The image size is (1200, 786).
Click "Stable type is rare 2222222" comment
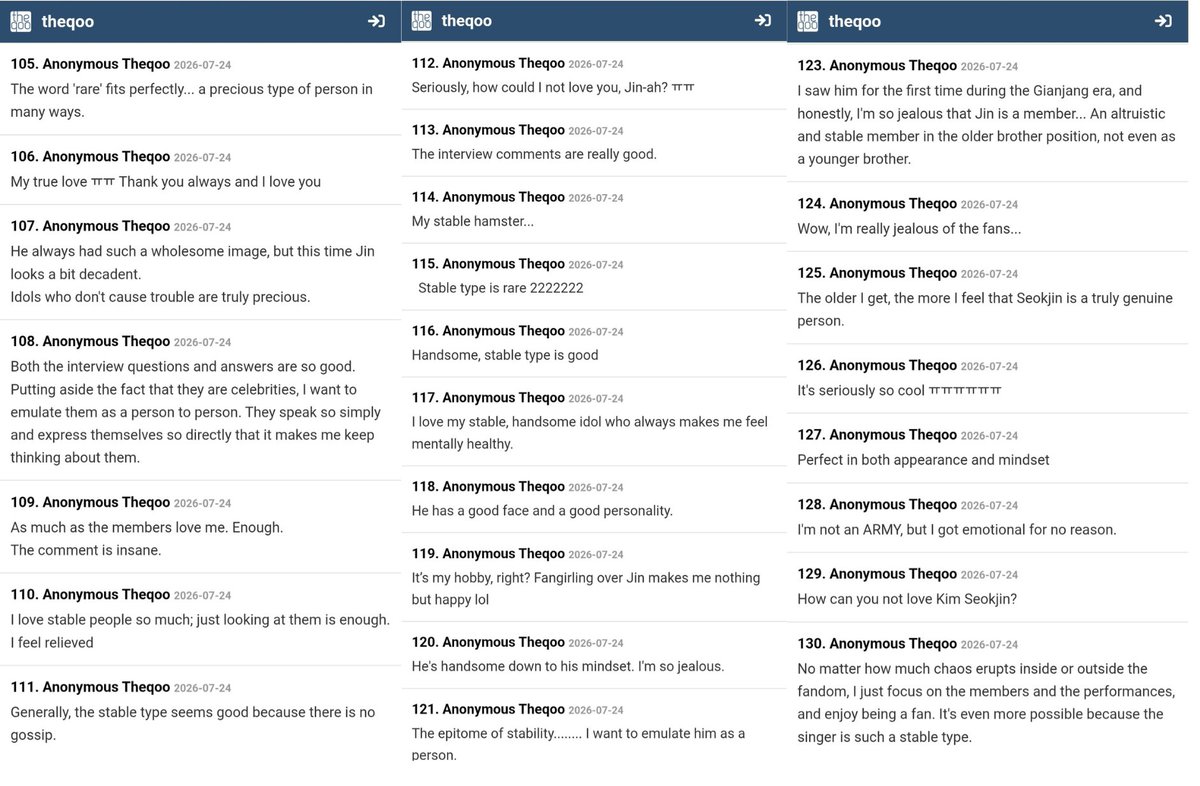tap(501, 288)
